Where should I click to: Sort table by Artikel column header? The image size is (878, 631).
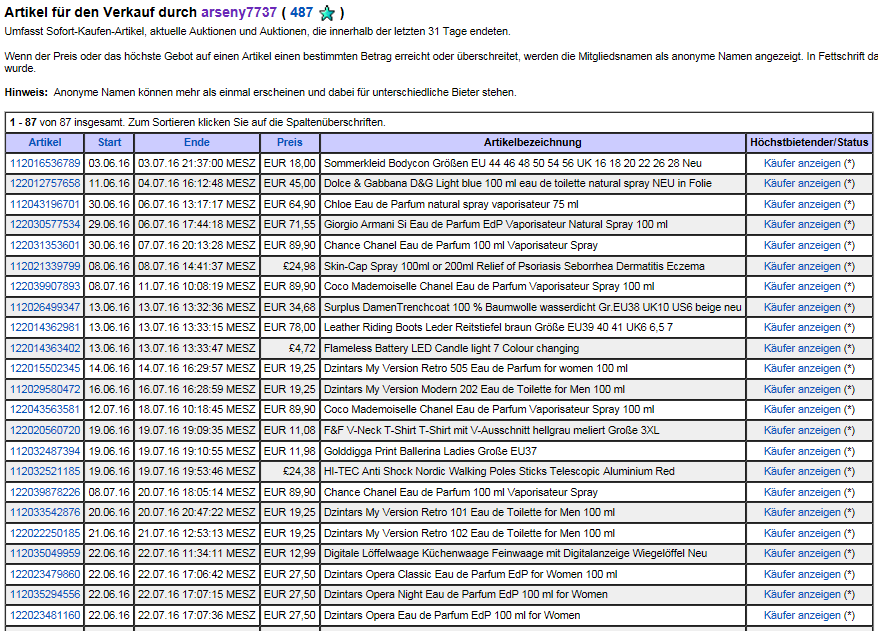click(x=44, y=142)
